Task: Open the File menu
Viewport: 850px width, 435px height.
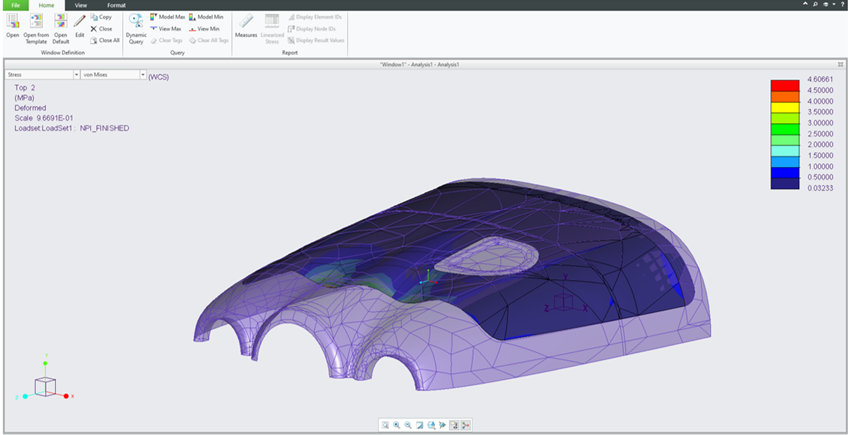Action: [16, 5]
